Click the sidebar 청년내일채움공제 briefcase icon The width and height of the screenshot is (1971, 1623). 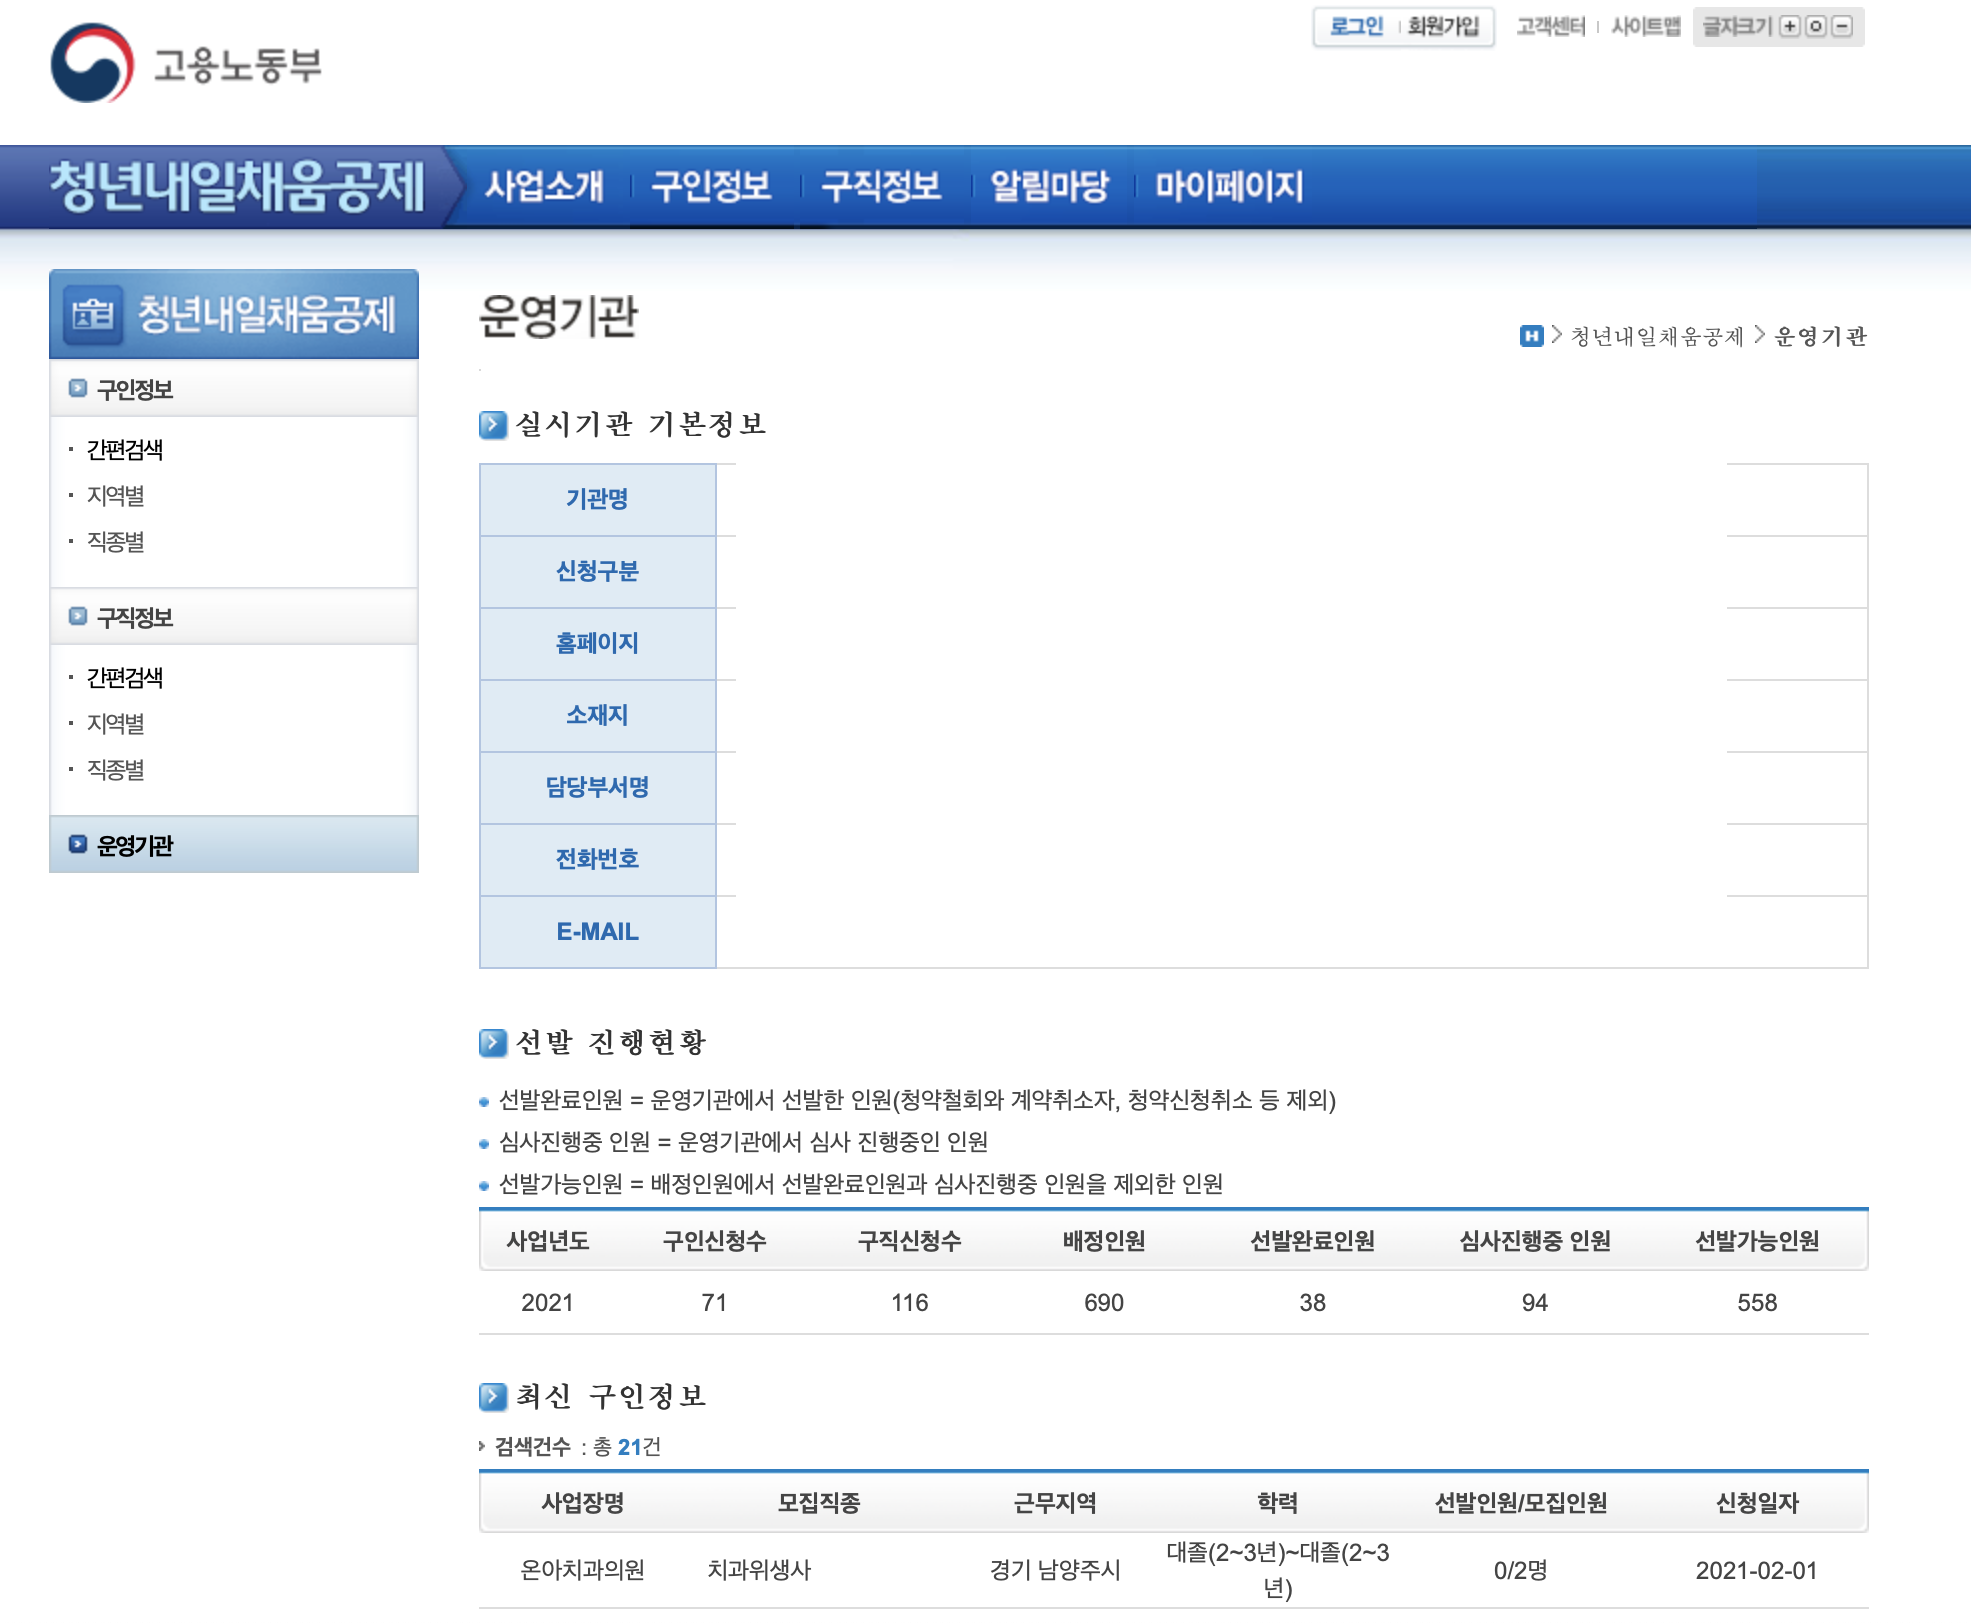(93, 315)
